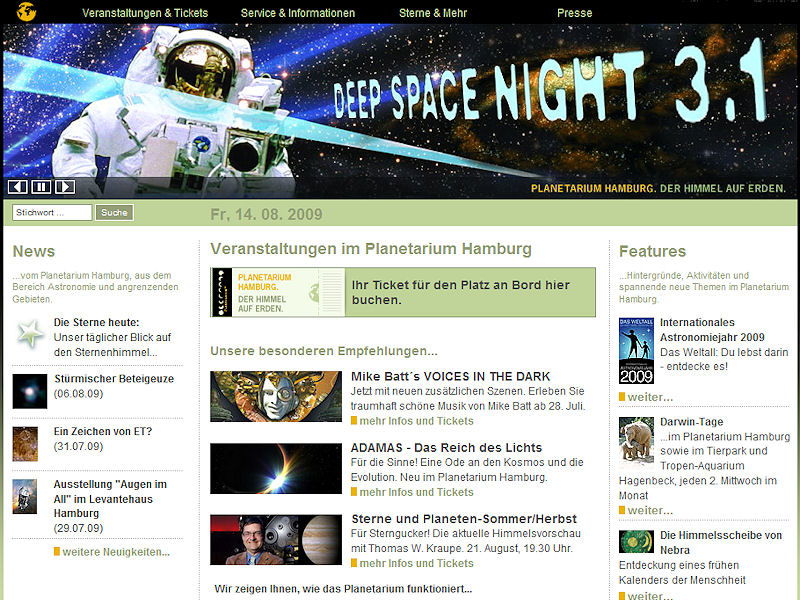Screen dimensions: 800x600
Task: Open mehr Infos und Tickets for ADAMAS
Action: click(x=416, y=492)
